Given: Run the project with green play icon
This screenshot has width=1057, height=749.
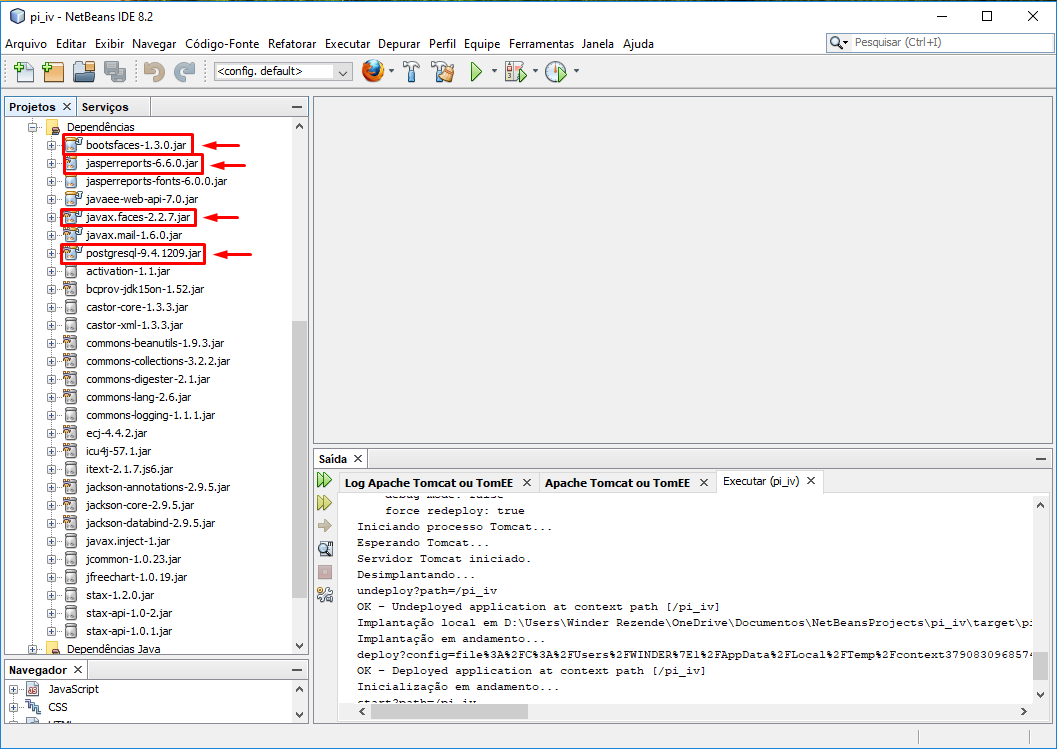Looking at the screenshot, I should coord(477,71).
